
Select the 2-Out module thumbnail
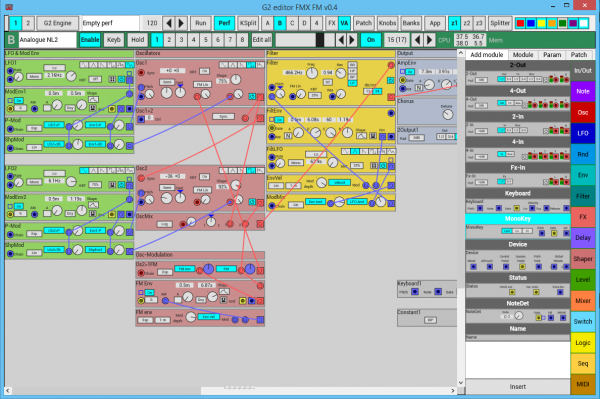click(518, 77)
